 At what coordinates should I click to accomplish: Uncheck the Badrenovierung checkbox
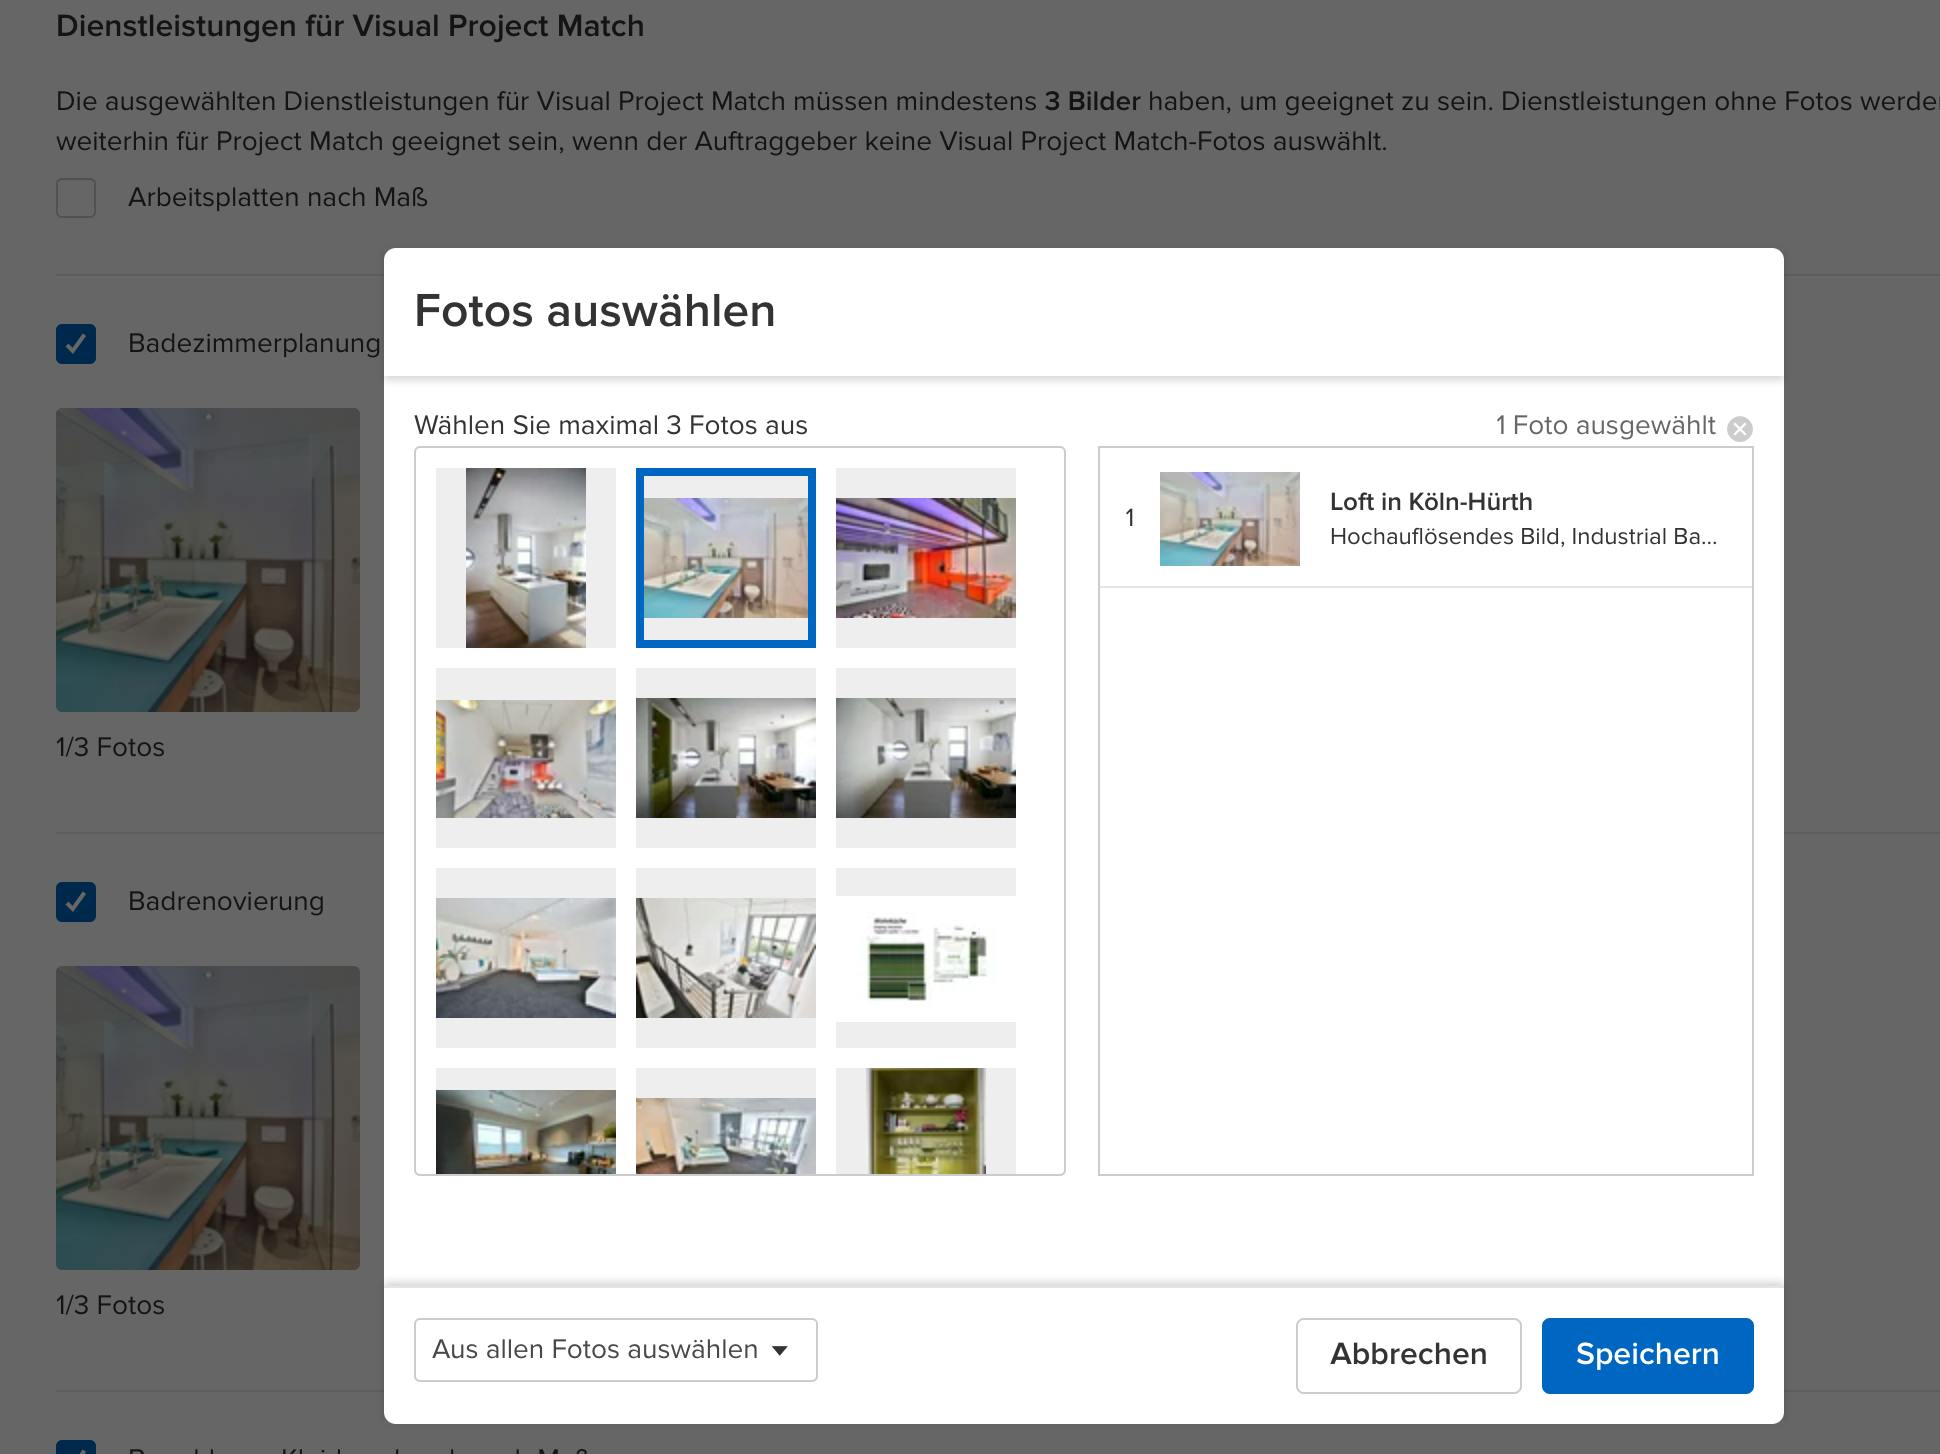coord(76,902)
